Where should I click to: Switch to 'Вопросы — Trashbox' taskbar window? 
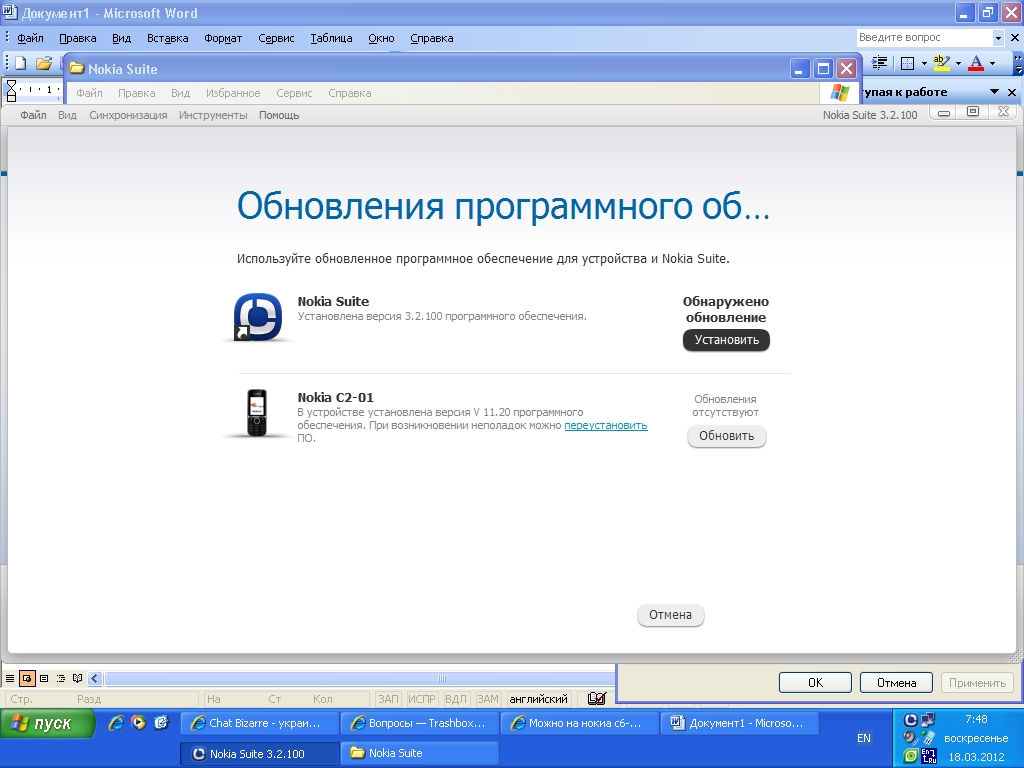point(419,723)
